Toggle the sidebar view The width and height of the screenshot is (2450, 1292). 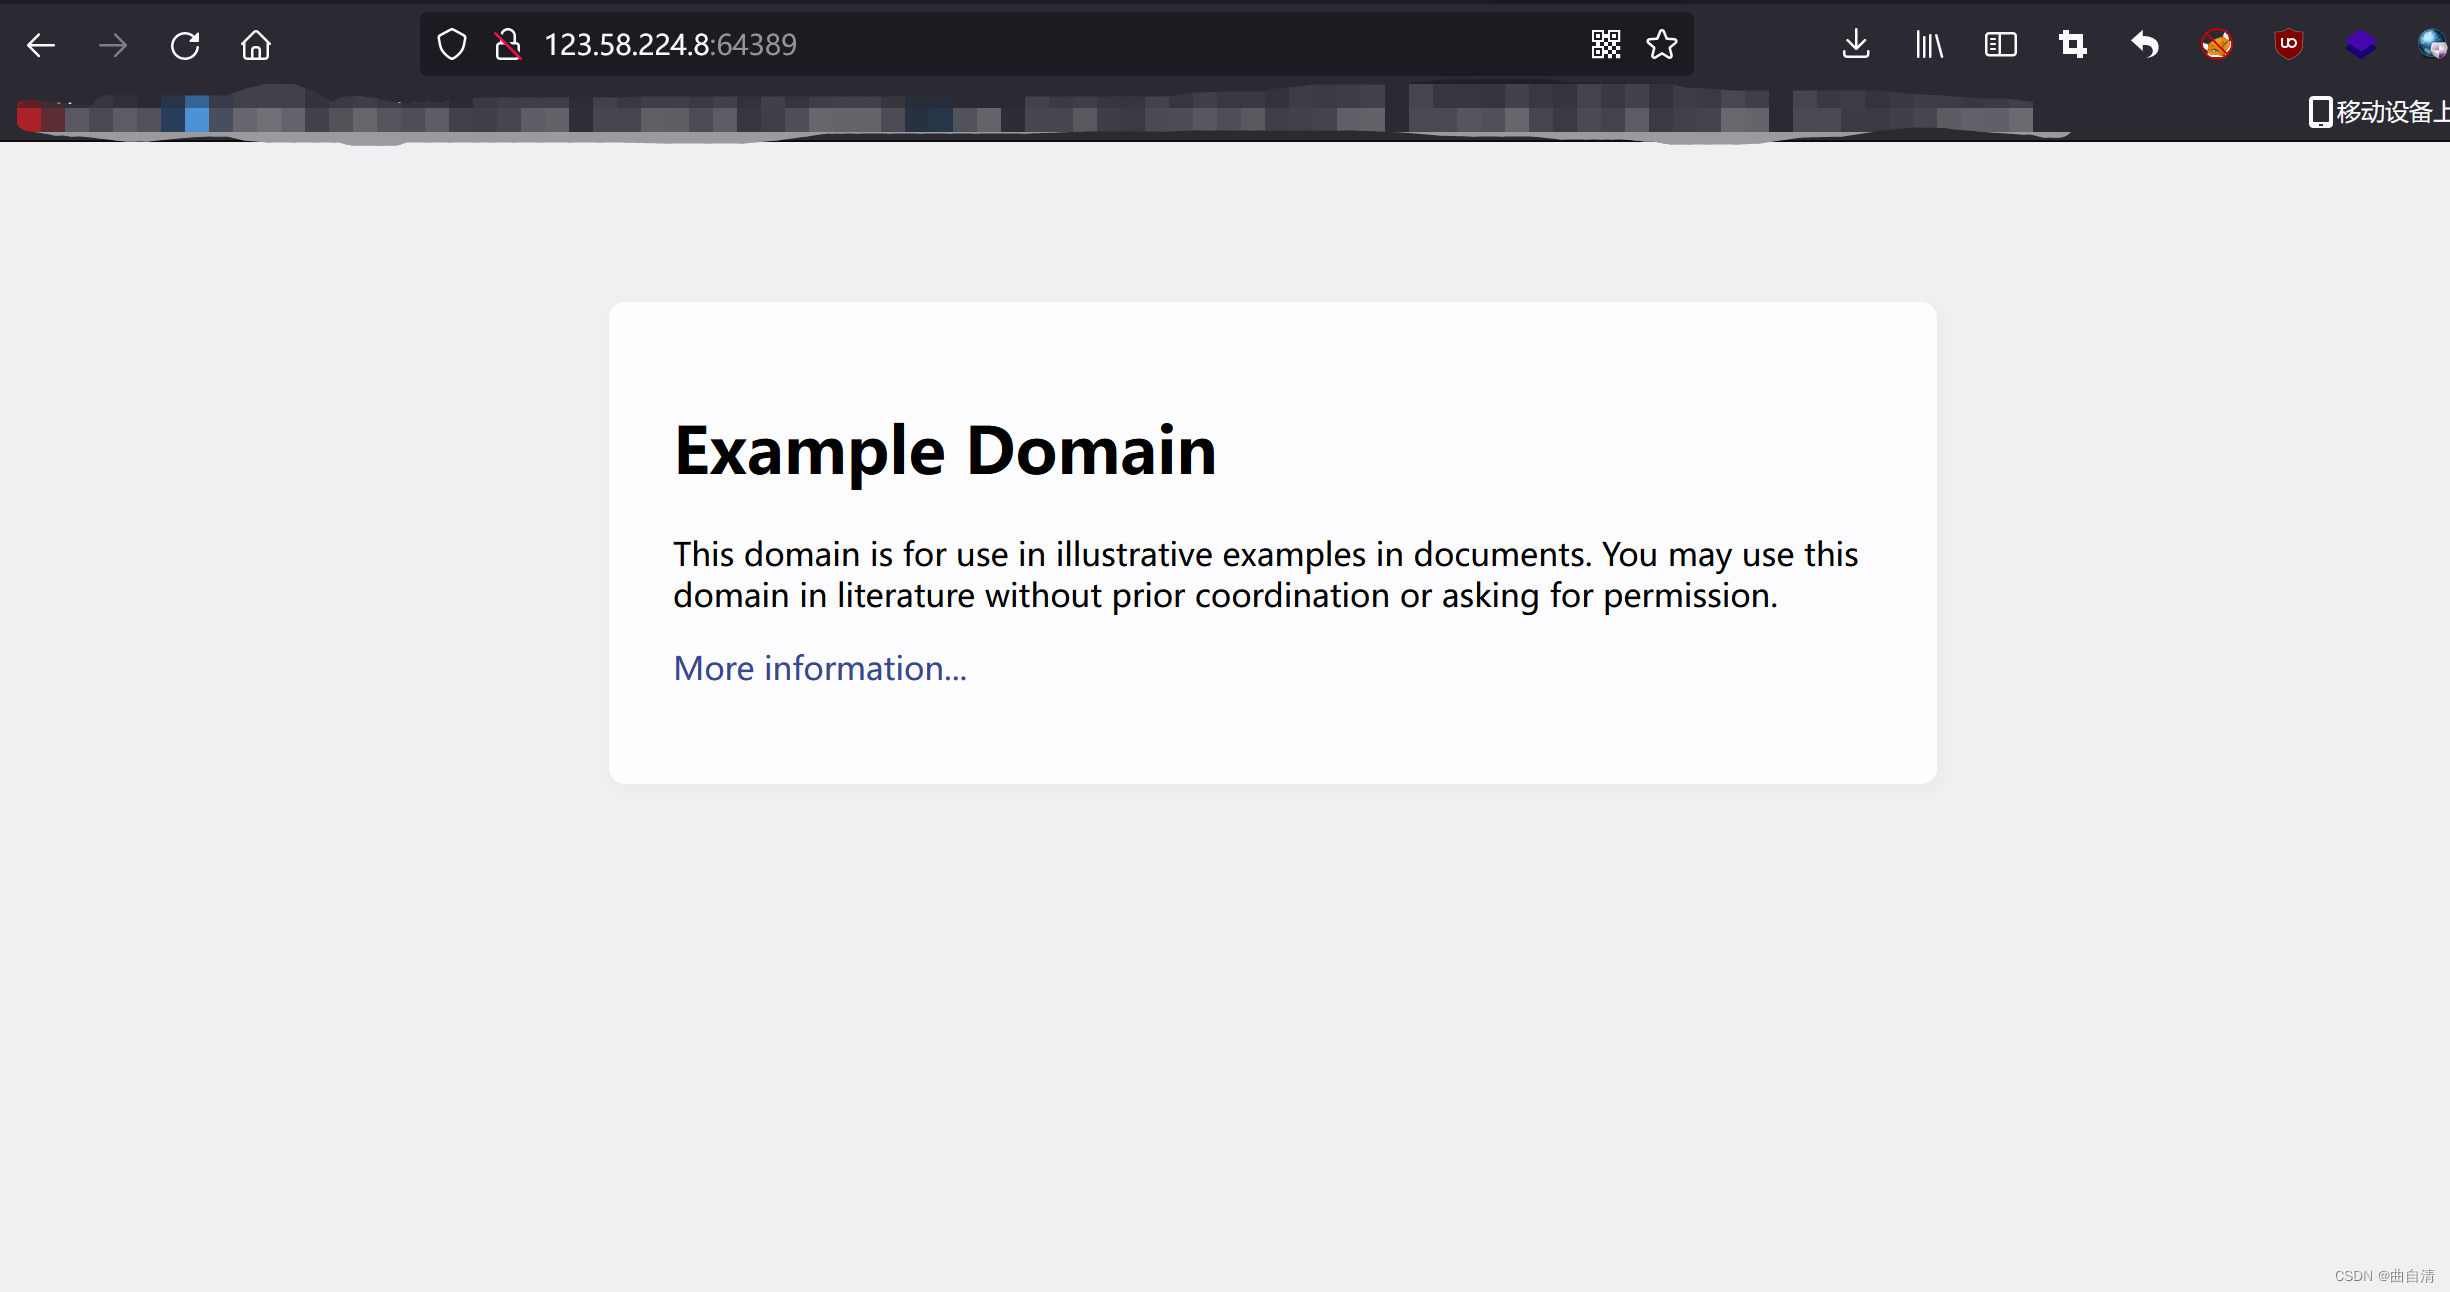pos(2001,45)
